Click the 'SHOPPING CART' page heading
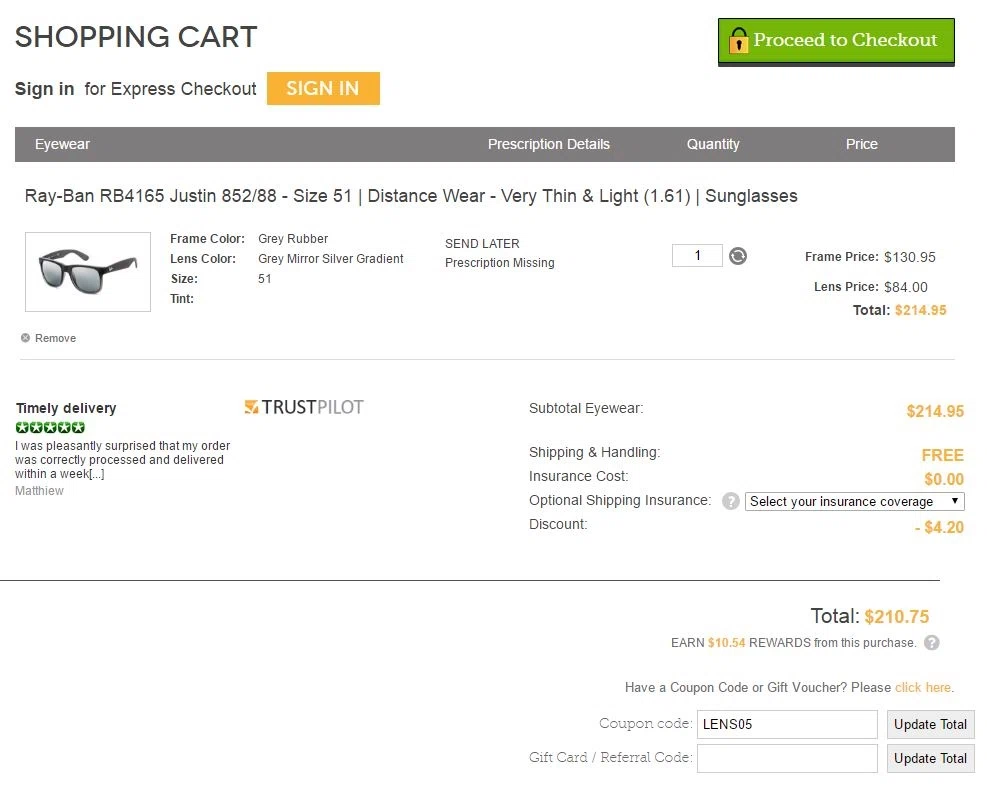987x795 pixels. (x=136, y=37)
